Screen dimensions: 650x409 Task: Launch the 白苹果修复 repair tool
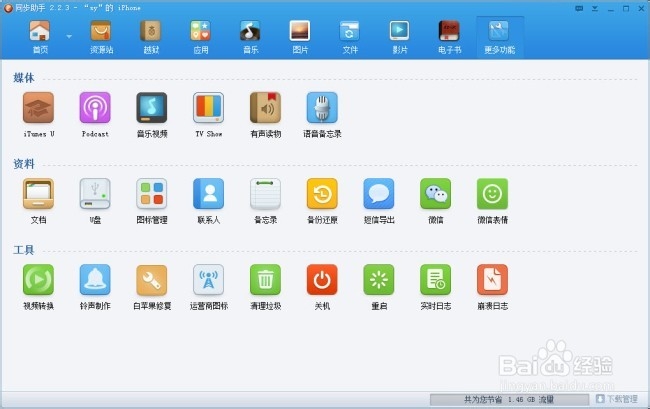[152, 280]
